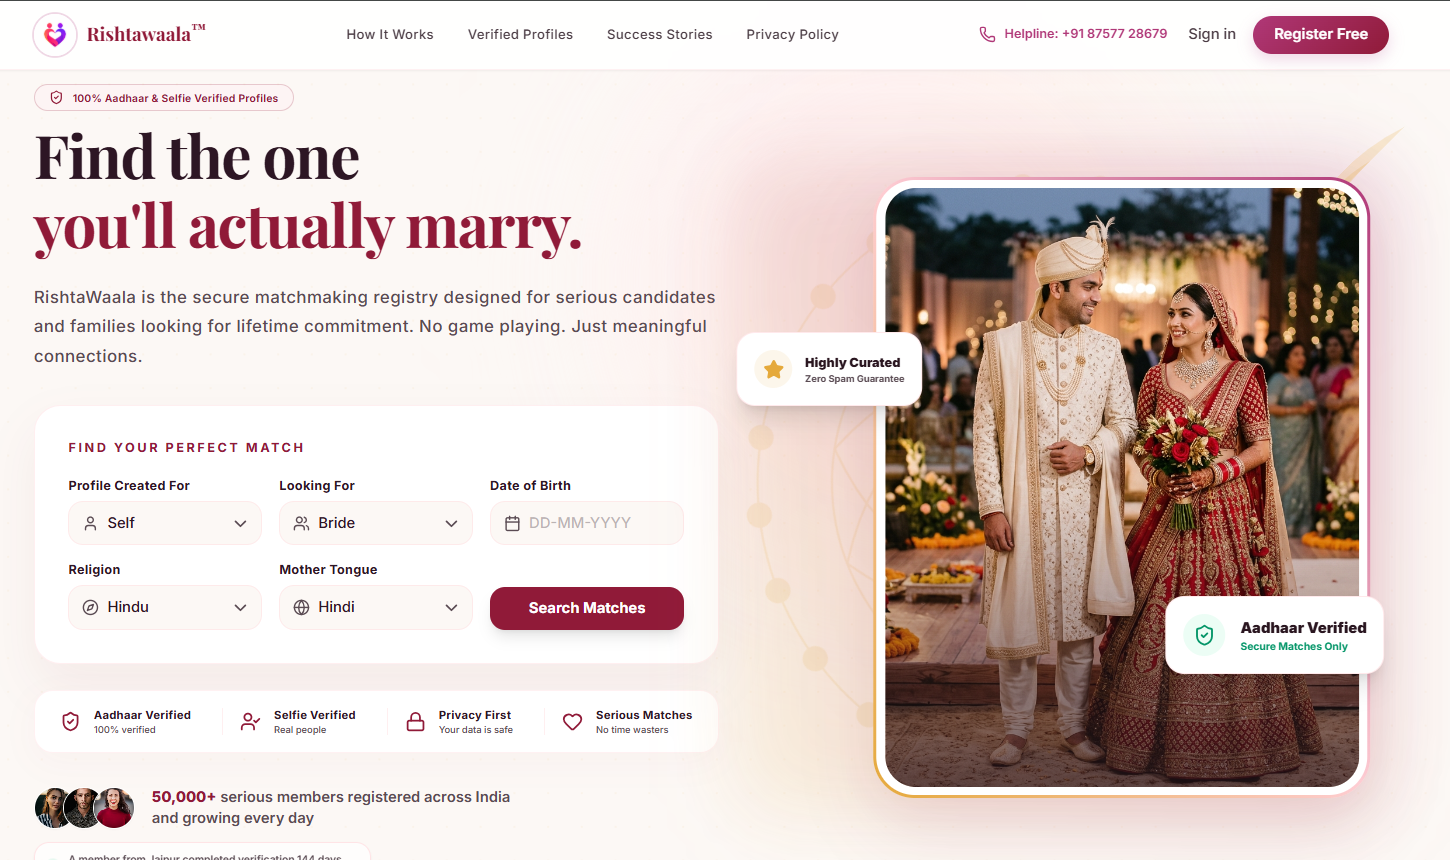
Task: Click the person icon in Profile Created For
Action: [90, 523]
